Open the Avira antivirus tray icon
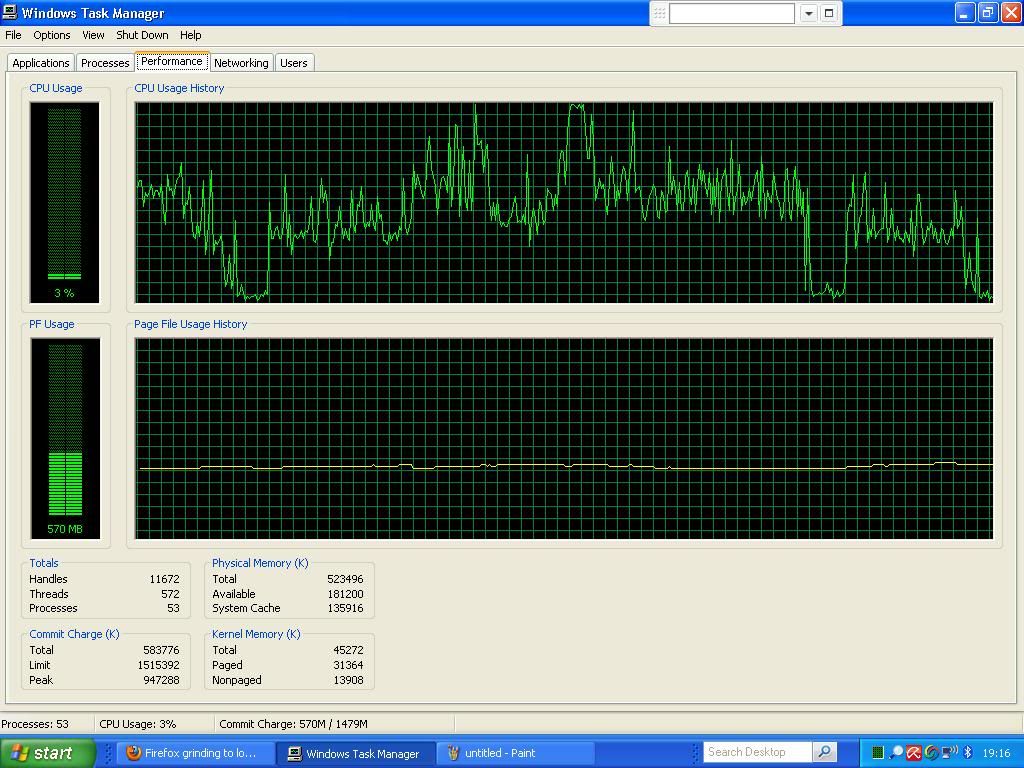1024x768 pixels. pos(913,753)
